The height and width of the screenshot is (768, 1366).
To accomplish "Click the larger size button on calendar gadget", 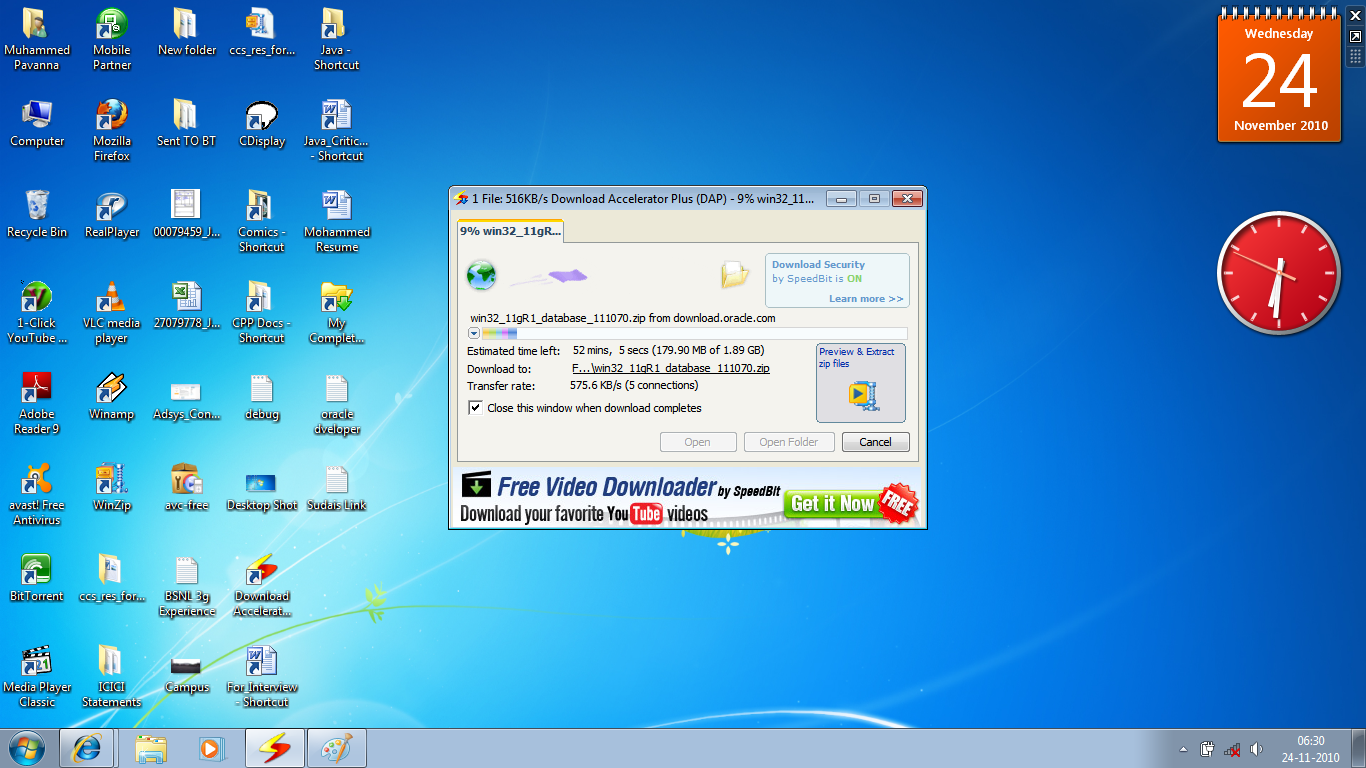I will (x=1355, y=36).
